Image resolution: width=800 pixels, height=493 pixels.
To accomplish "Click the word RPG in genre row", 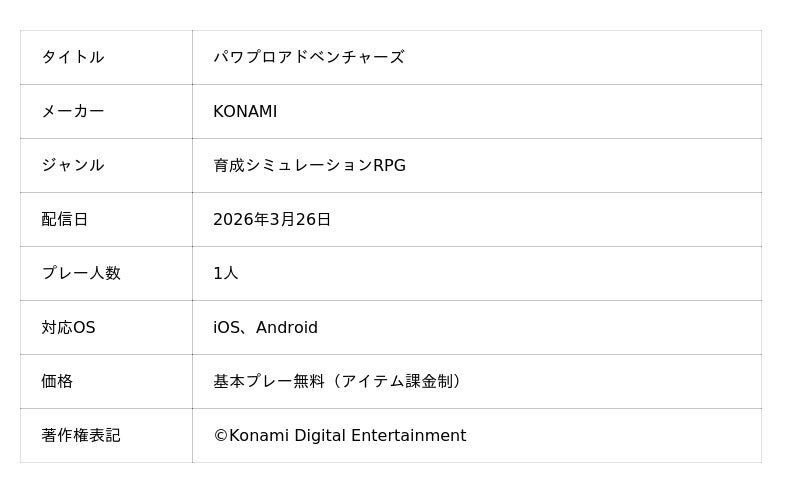I will tap(389, 165).
